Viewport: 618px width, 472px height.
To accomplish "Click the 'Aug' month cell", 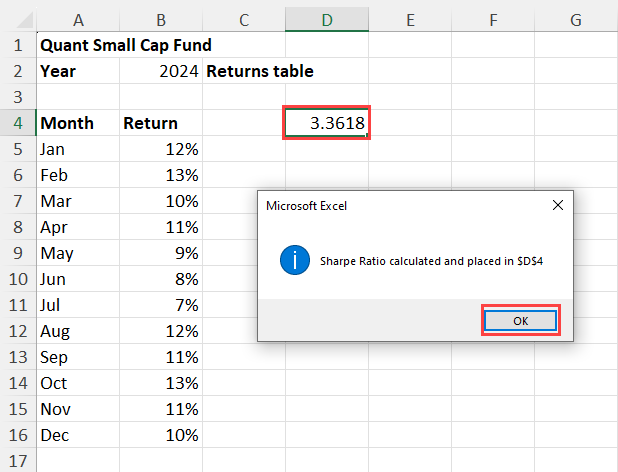I will [78, 331].
